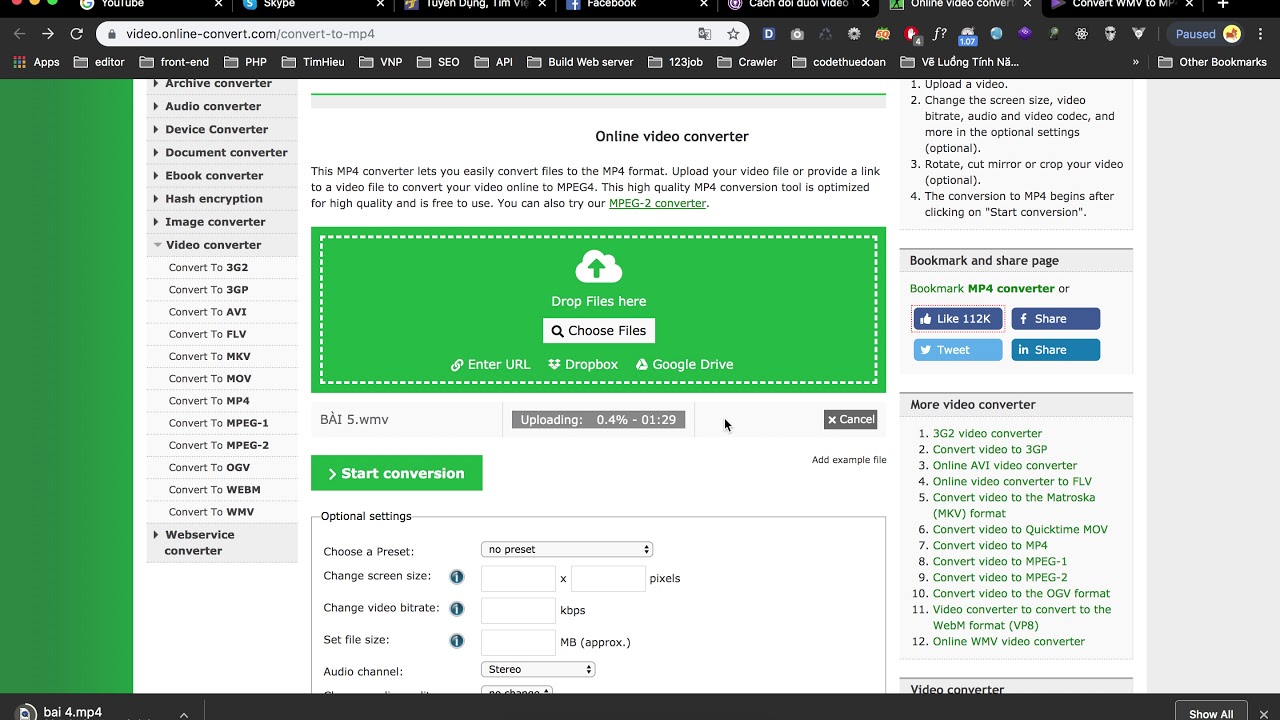The image size is (1280, 720).
Task: Click the Paused profile button
Action: (x=1207, y=34)
